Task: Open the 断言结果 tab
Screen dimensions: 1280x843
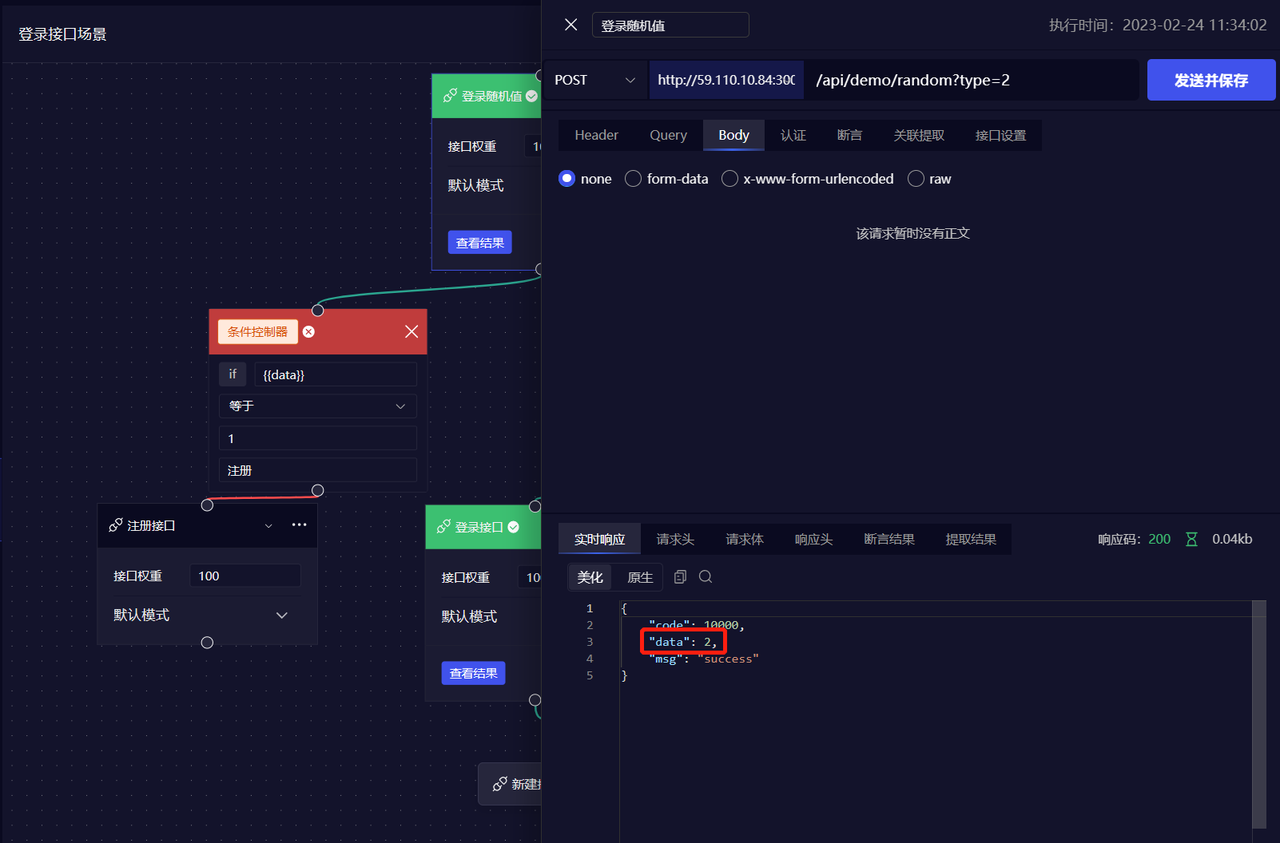Action: 889,539
